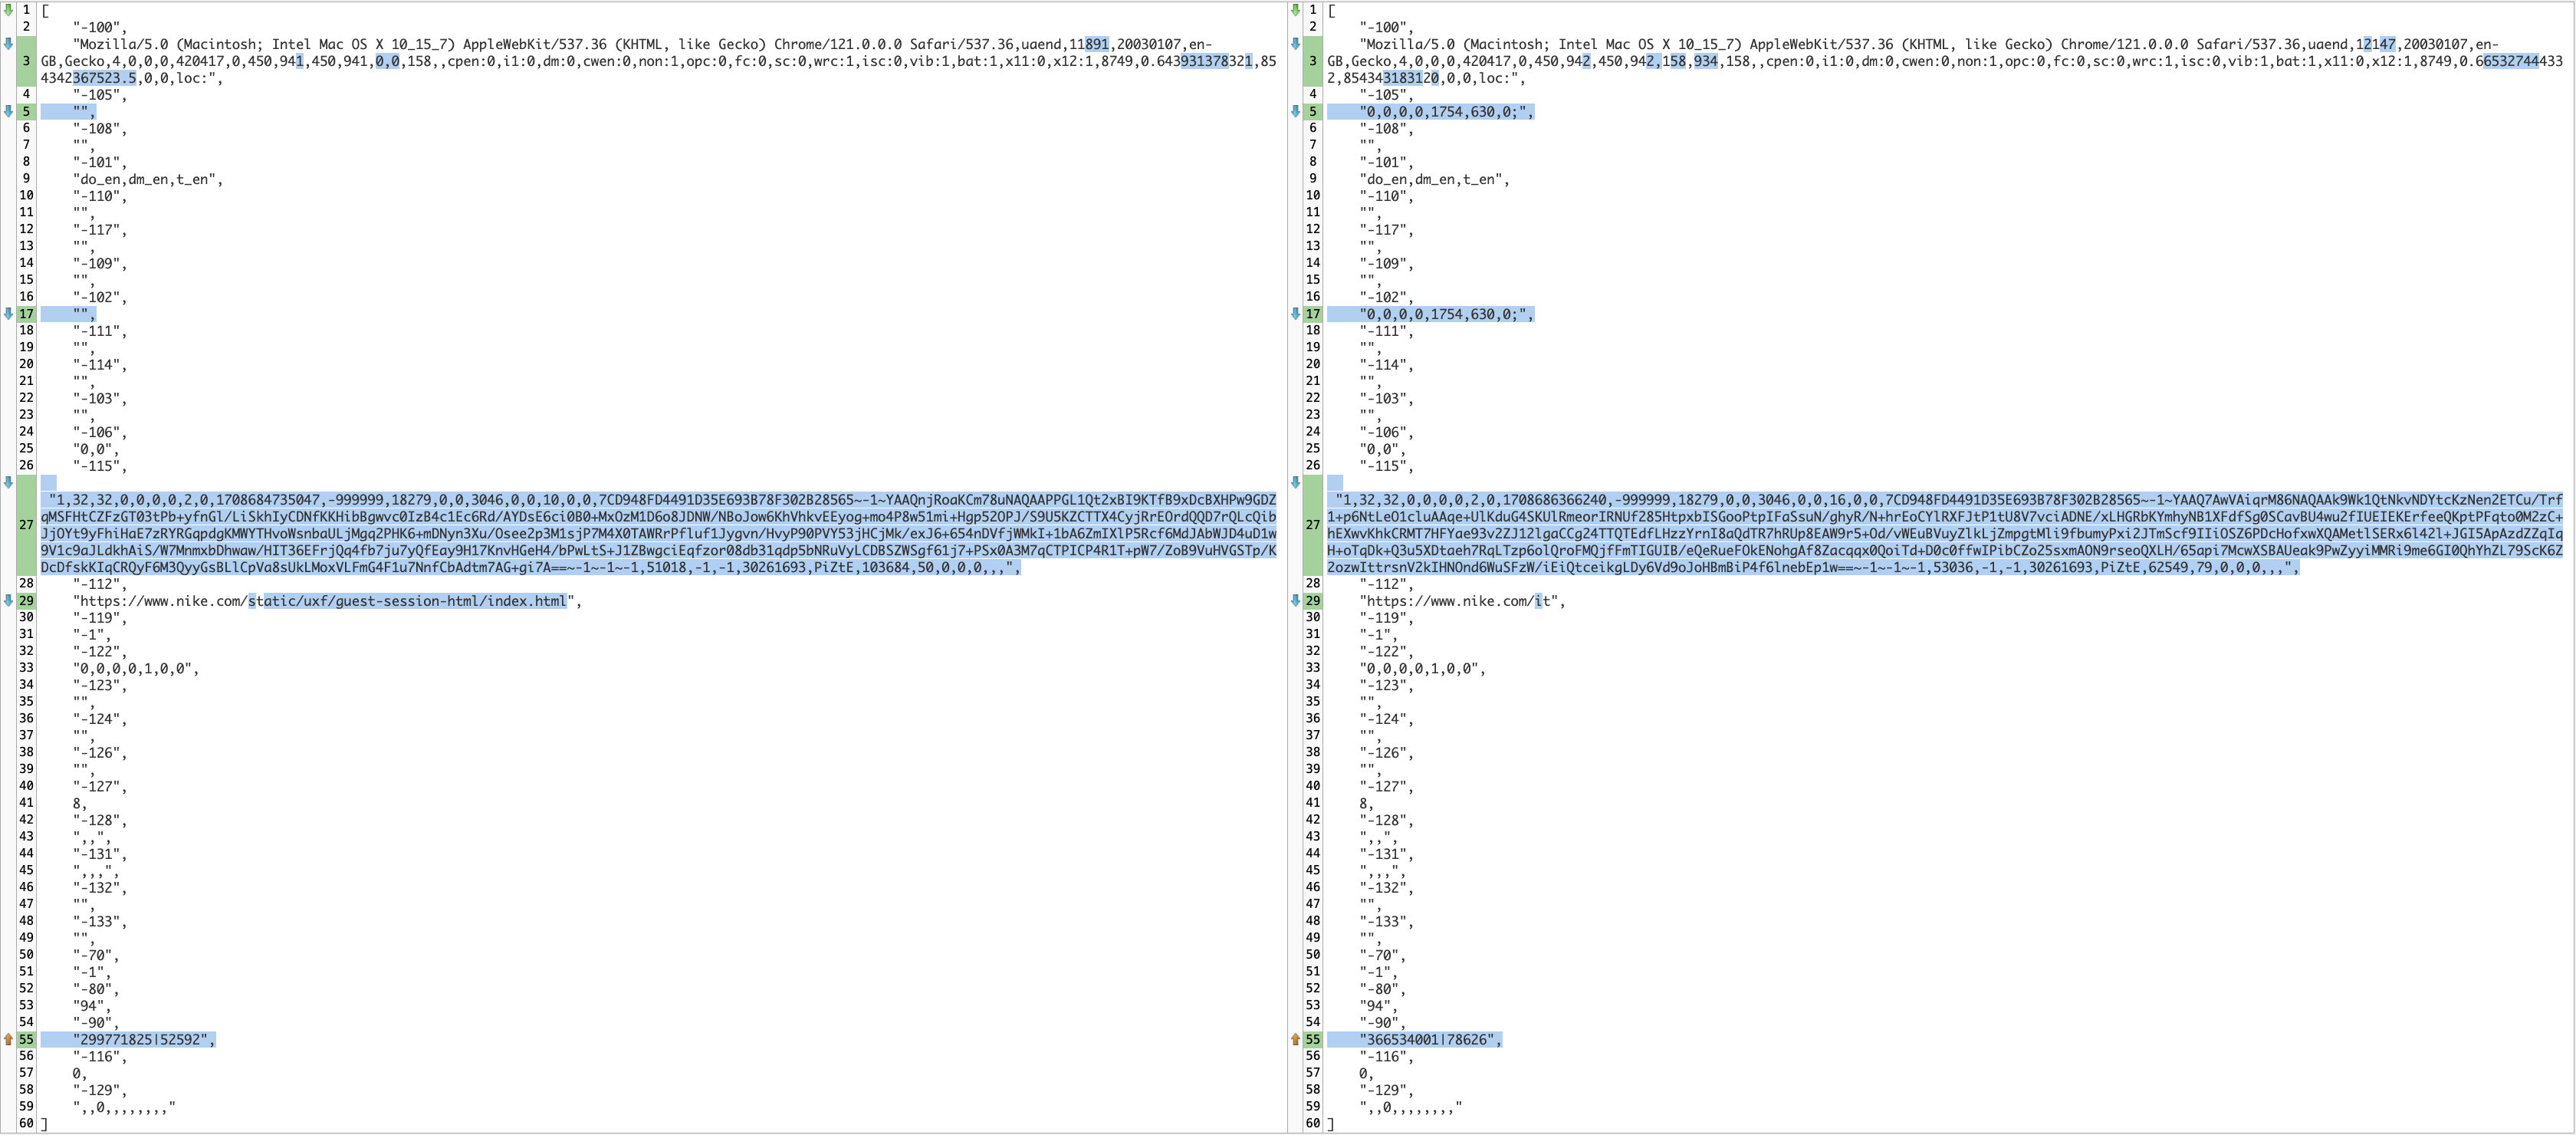Click blue arrow beside line 5 in left pane
2576x1135 pixels.
pyautogui.click(x=8, y=111)
